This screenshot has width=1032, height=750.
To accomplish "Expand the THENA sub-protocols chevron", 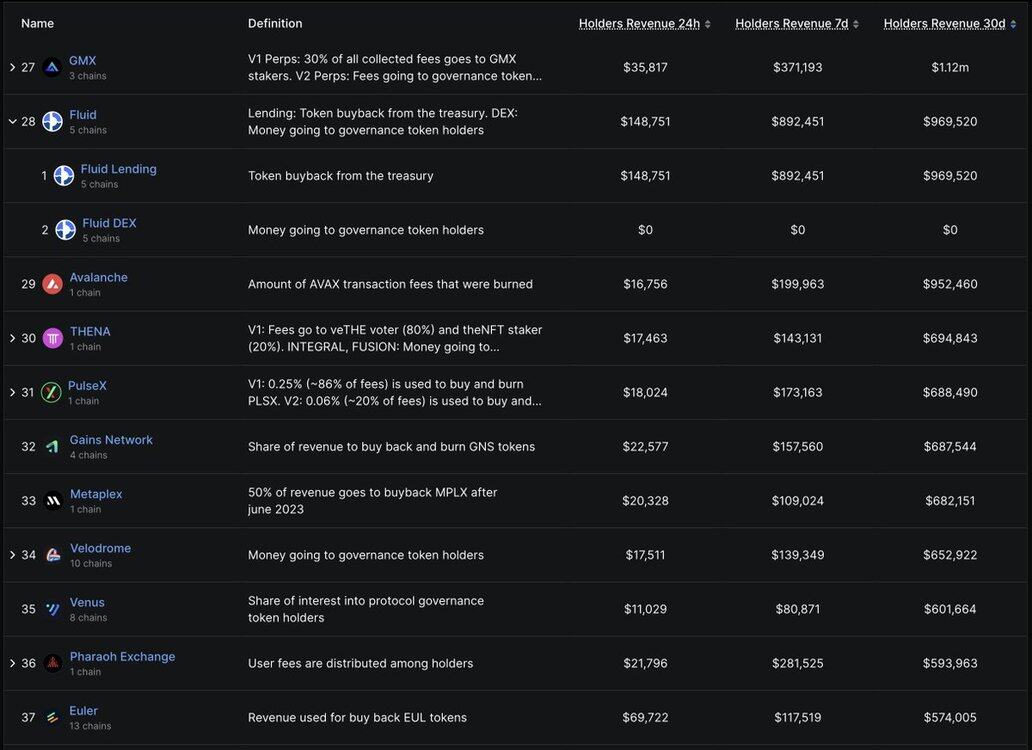I will 12,339.
